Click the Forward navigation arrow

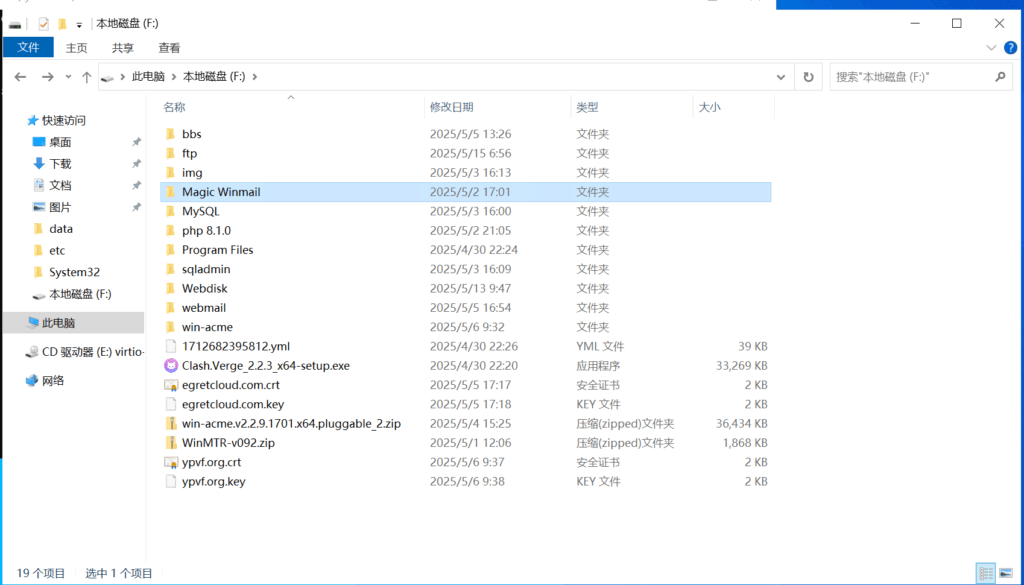48,77
